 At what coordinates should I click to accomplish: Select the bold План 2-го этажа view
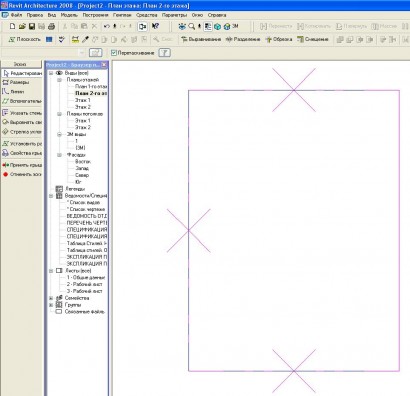[x=91, y=93]
